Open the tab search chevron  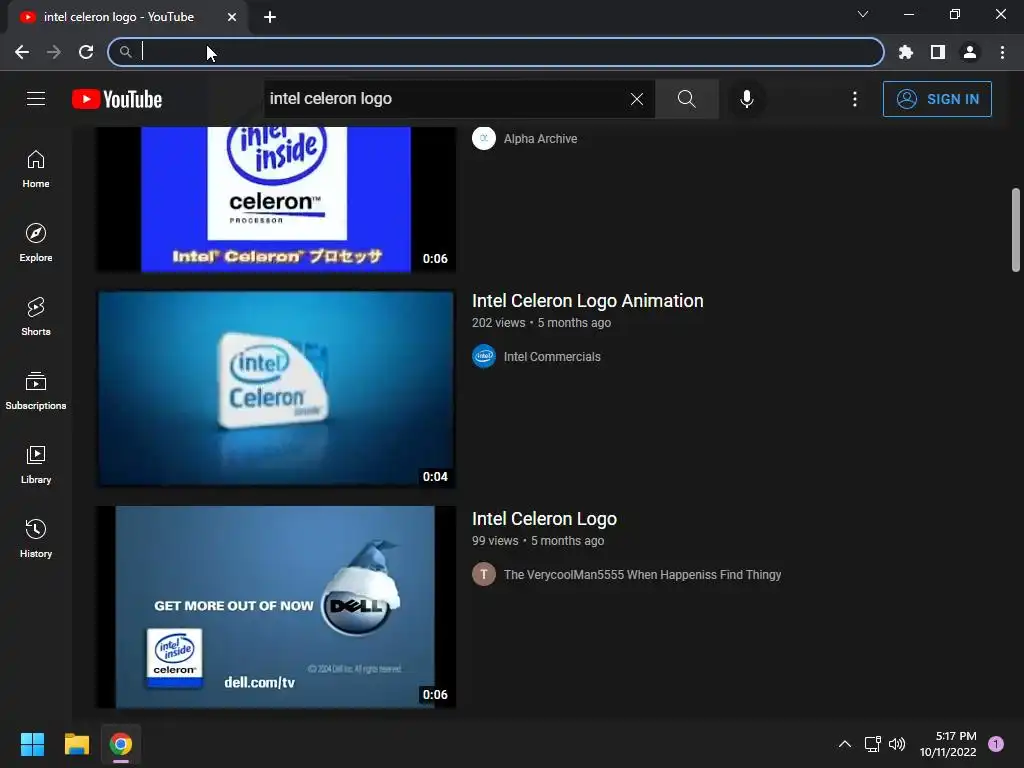tap(863, 14)
